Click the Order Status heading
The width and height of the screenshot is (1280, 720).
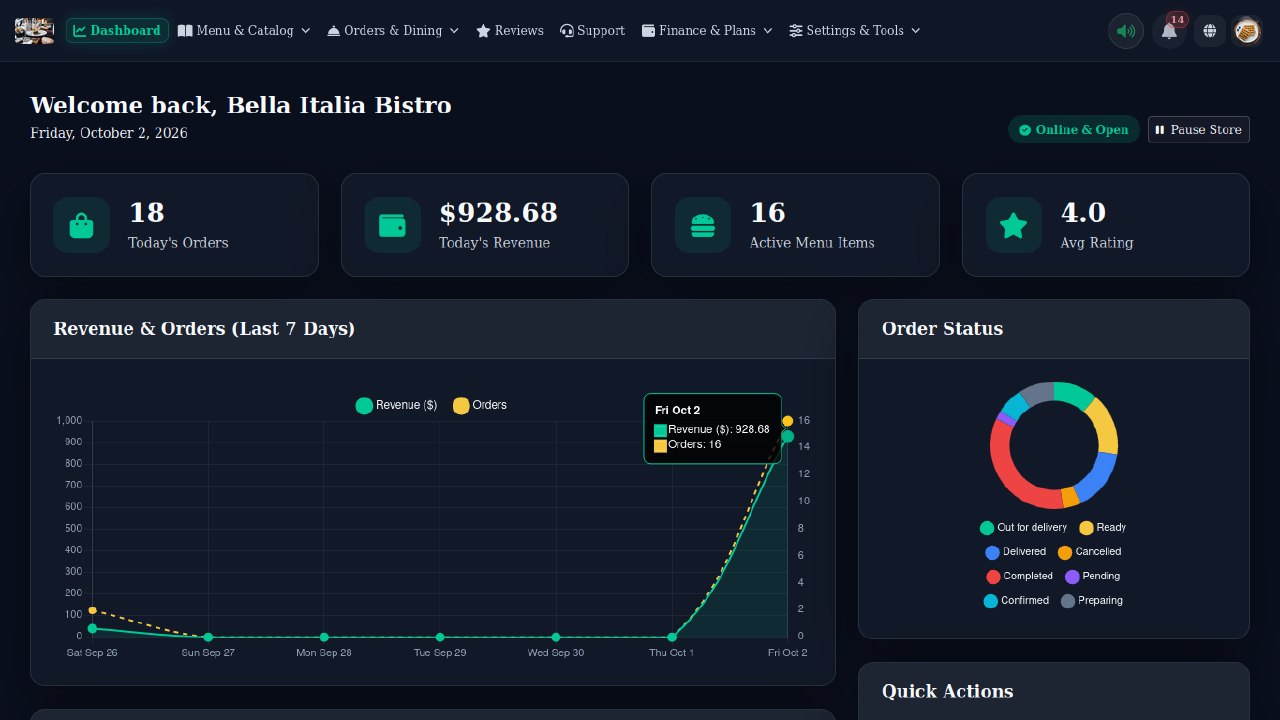[942, 329]
